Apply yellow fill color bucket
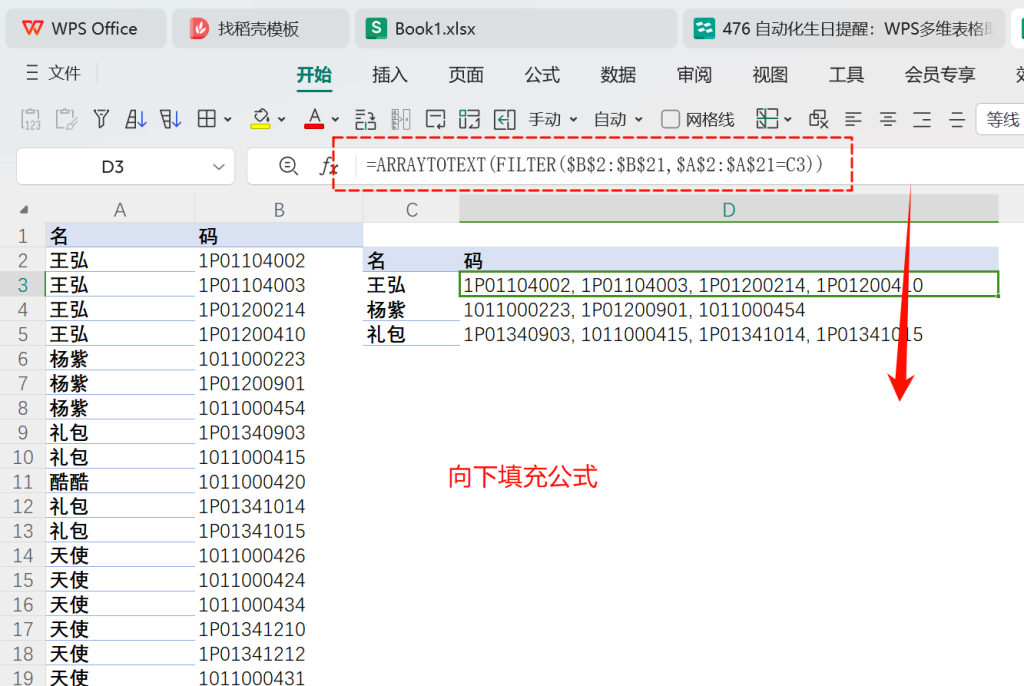The width and height of the screenshot is (1024, 686). coord(261,120)
